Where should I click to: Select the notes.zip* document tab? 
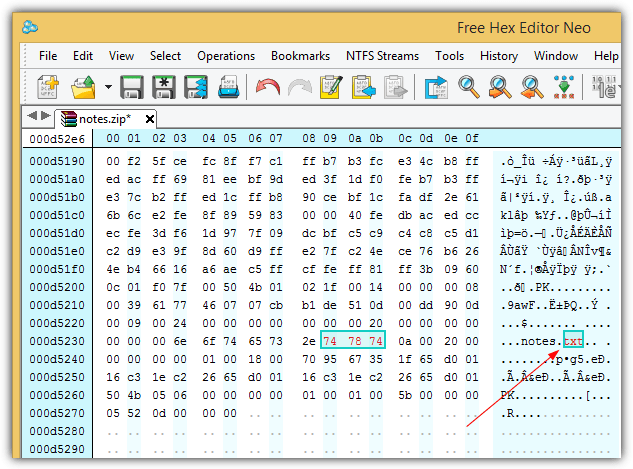pyautogui.click(x=105, y=119)
